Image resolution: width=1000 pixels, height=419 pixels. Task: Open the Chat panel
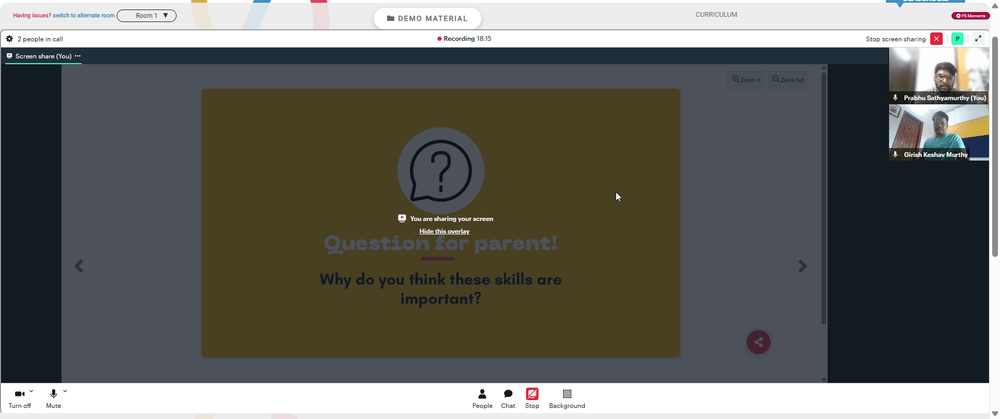tap(508, 399)
